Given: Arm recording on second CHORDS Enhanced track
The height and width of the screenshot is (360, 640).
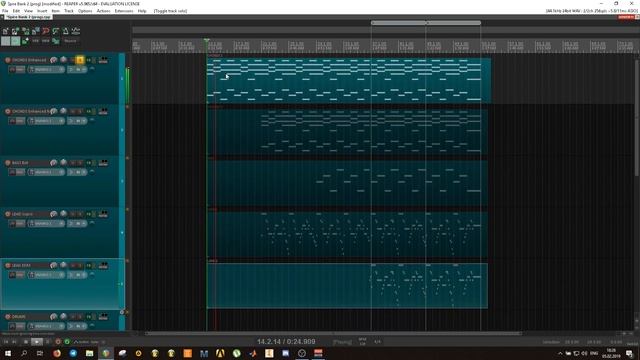Looking at the screenshot, I should point(8,111).
